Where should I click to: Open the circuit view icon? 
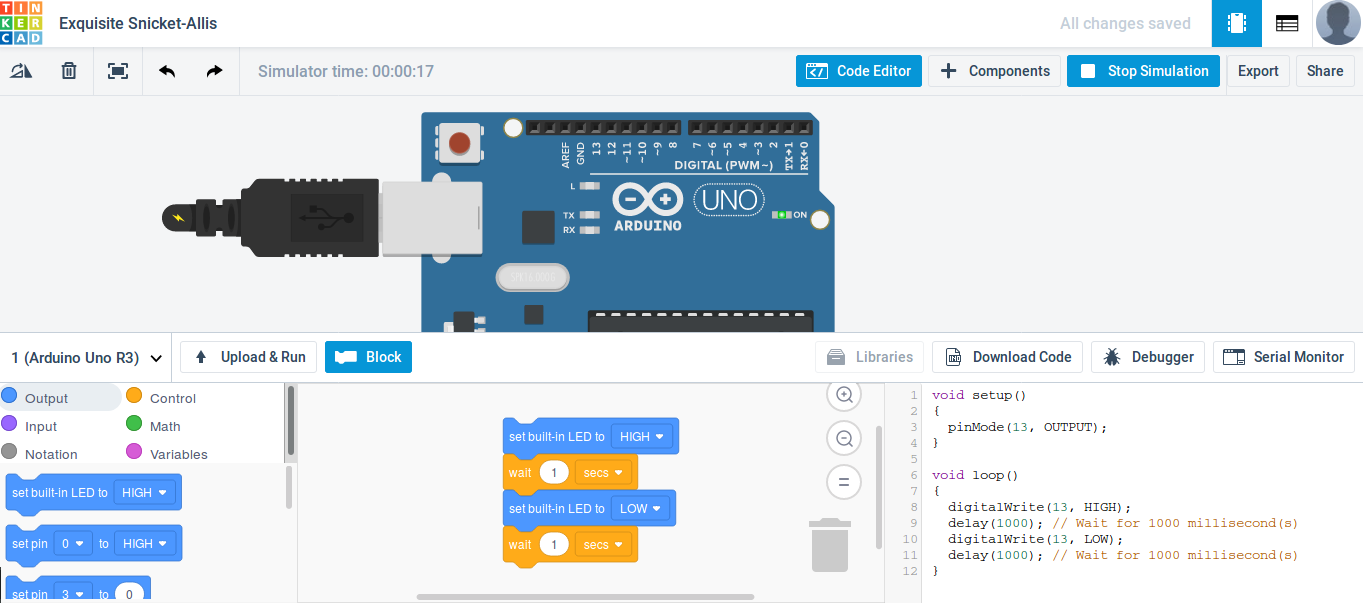point(1236,23)
